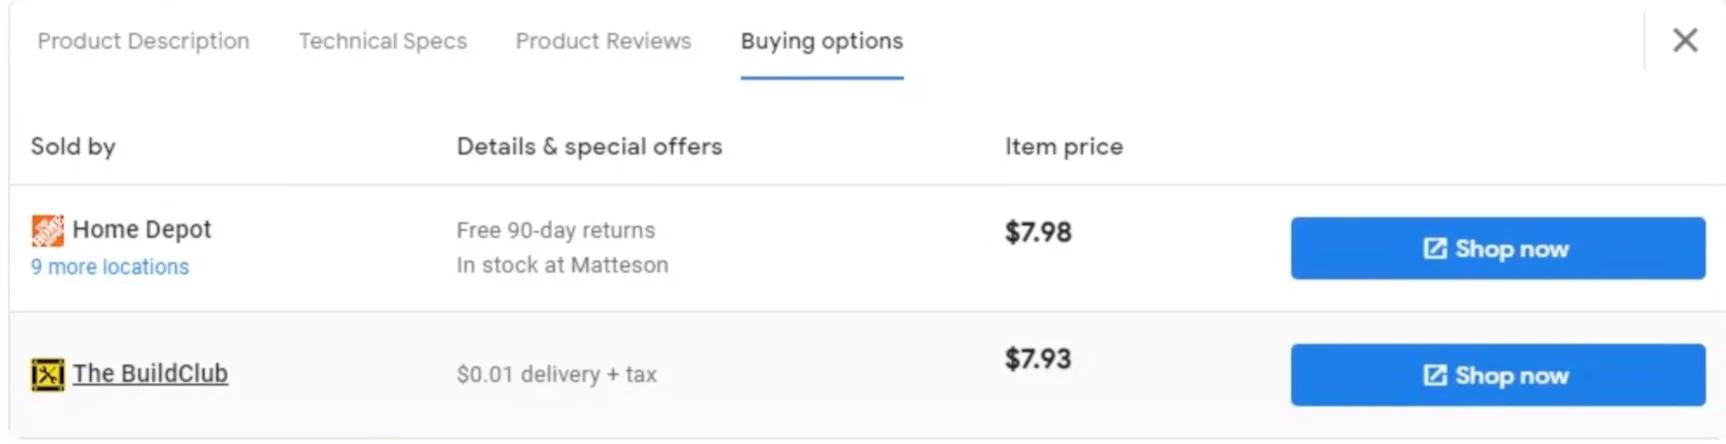This screenshot has width=1726, height=444.
Task: Click The BuildClub yellow logo icon
Action: pos(47,375)
